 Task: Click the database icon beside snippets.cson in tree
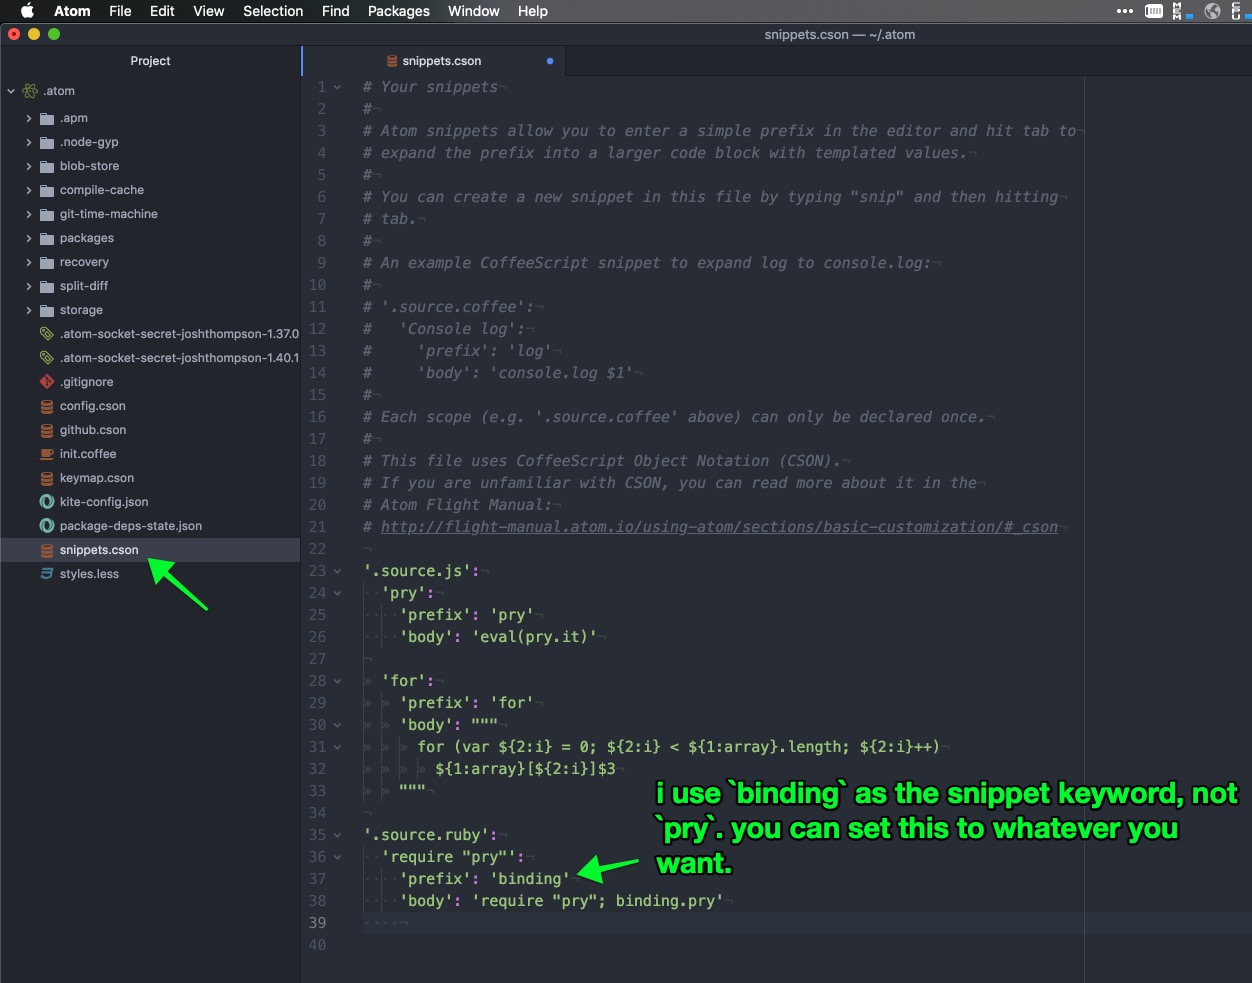pos(47,550)
